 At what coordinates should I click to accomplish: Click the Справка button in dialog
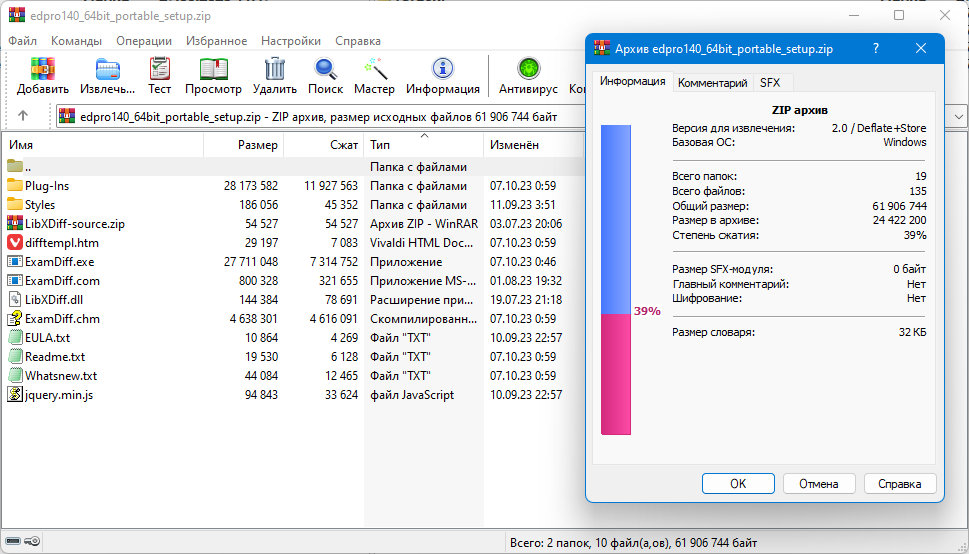point(900,484)
